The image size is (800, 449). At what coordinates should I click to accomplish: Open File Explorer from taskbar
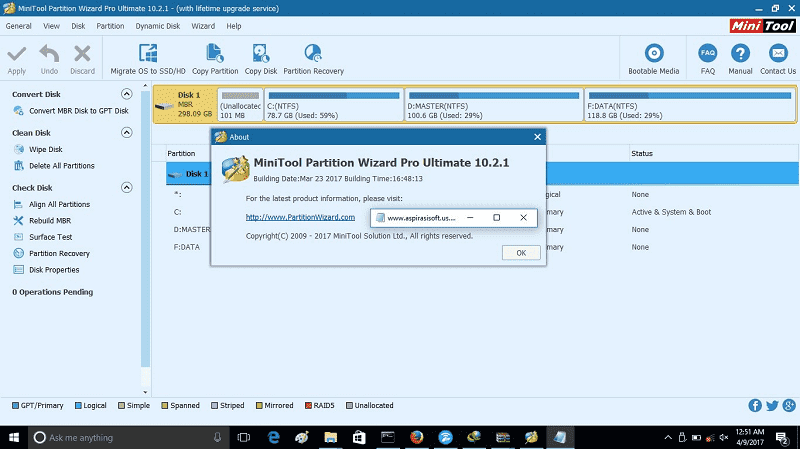(331, 437)
